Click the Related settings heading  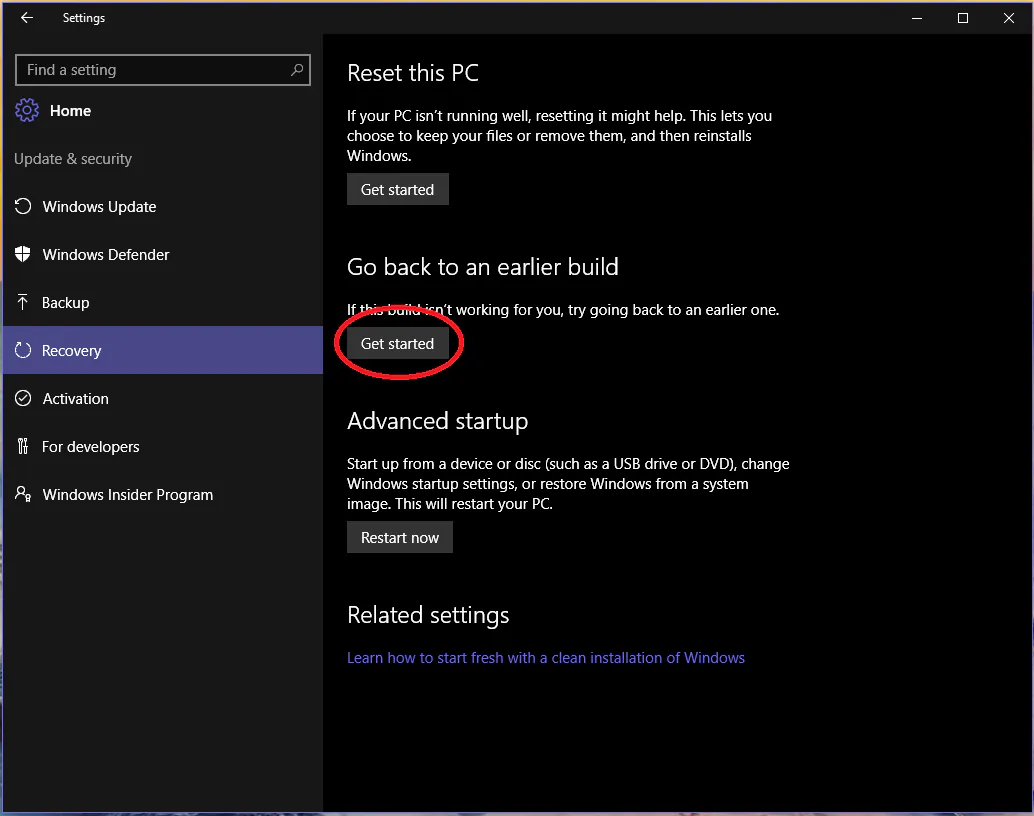click(x=428, y=615)
